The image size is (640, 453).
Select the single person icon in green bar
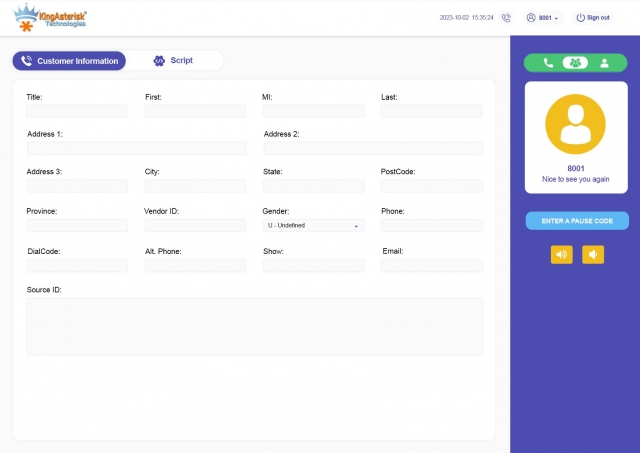pos(604,63)
